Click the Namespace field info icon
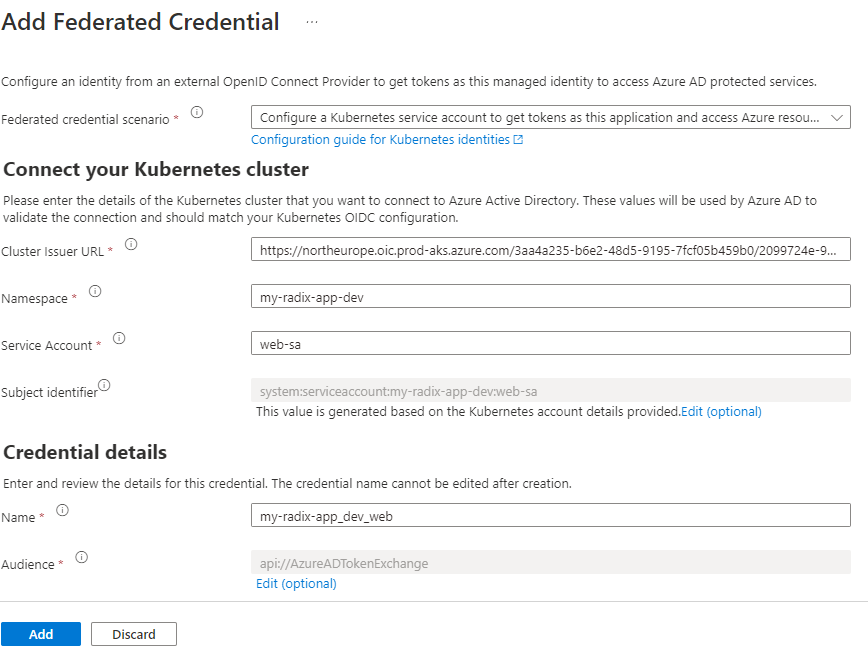Viewport: 868px width, 660px height. click(95, 289)
